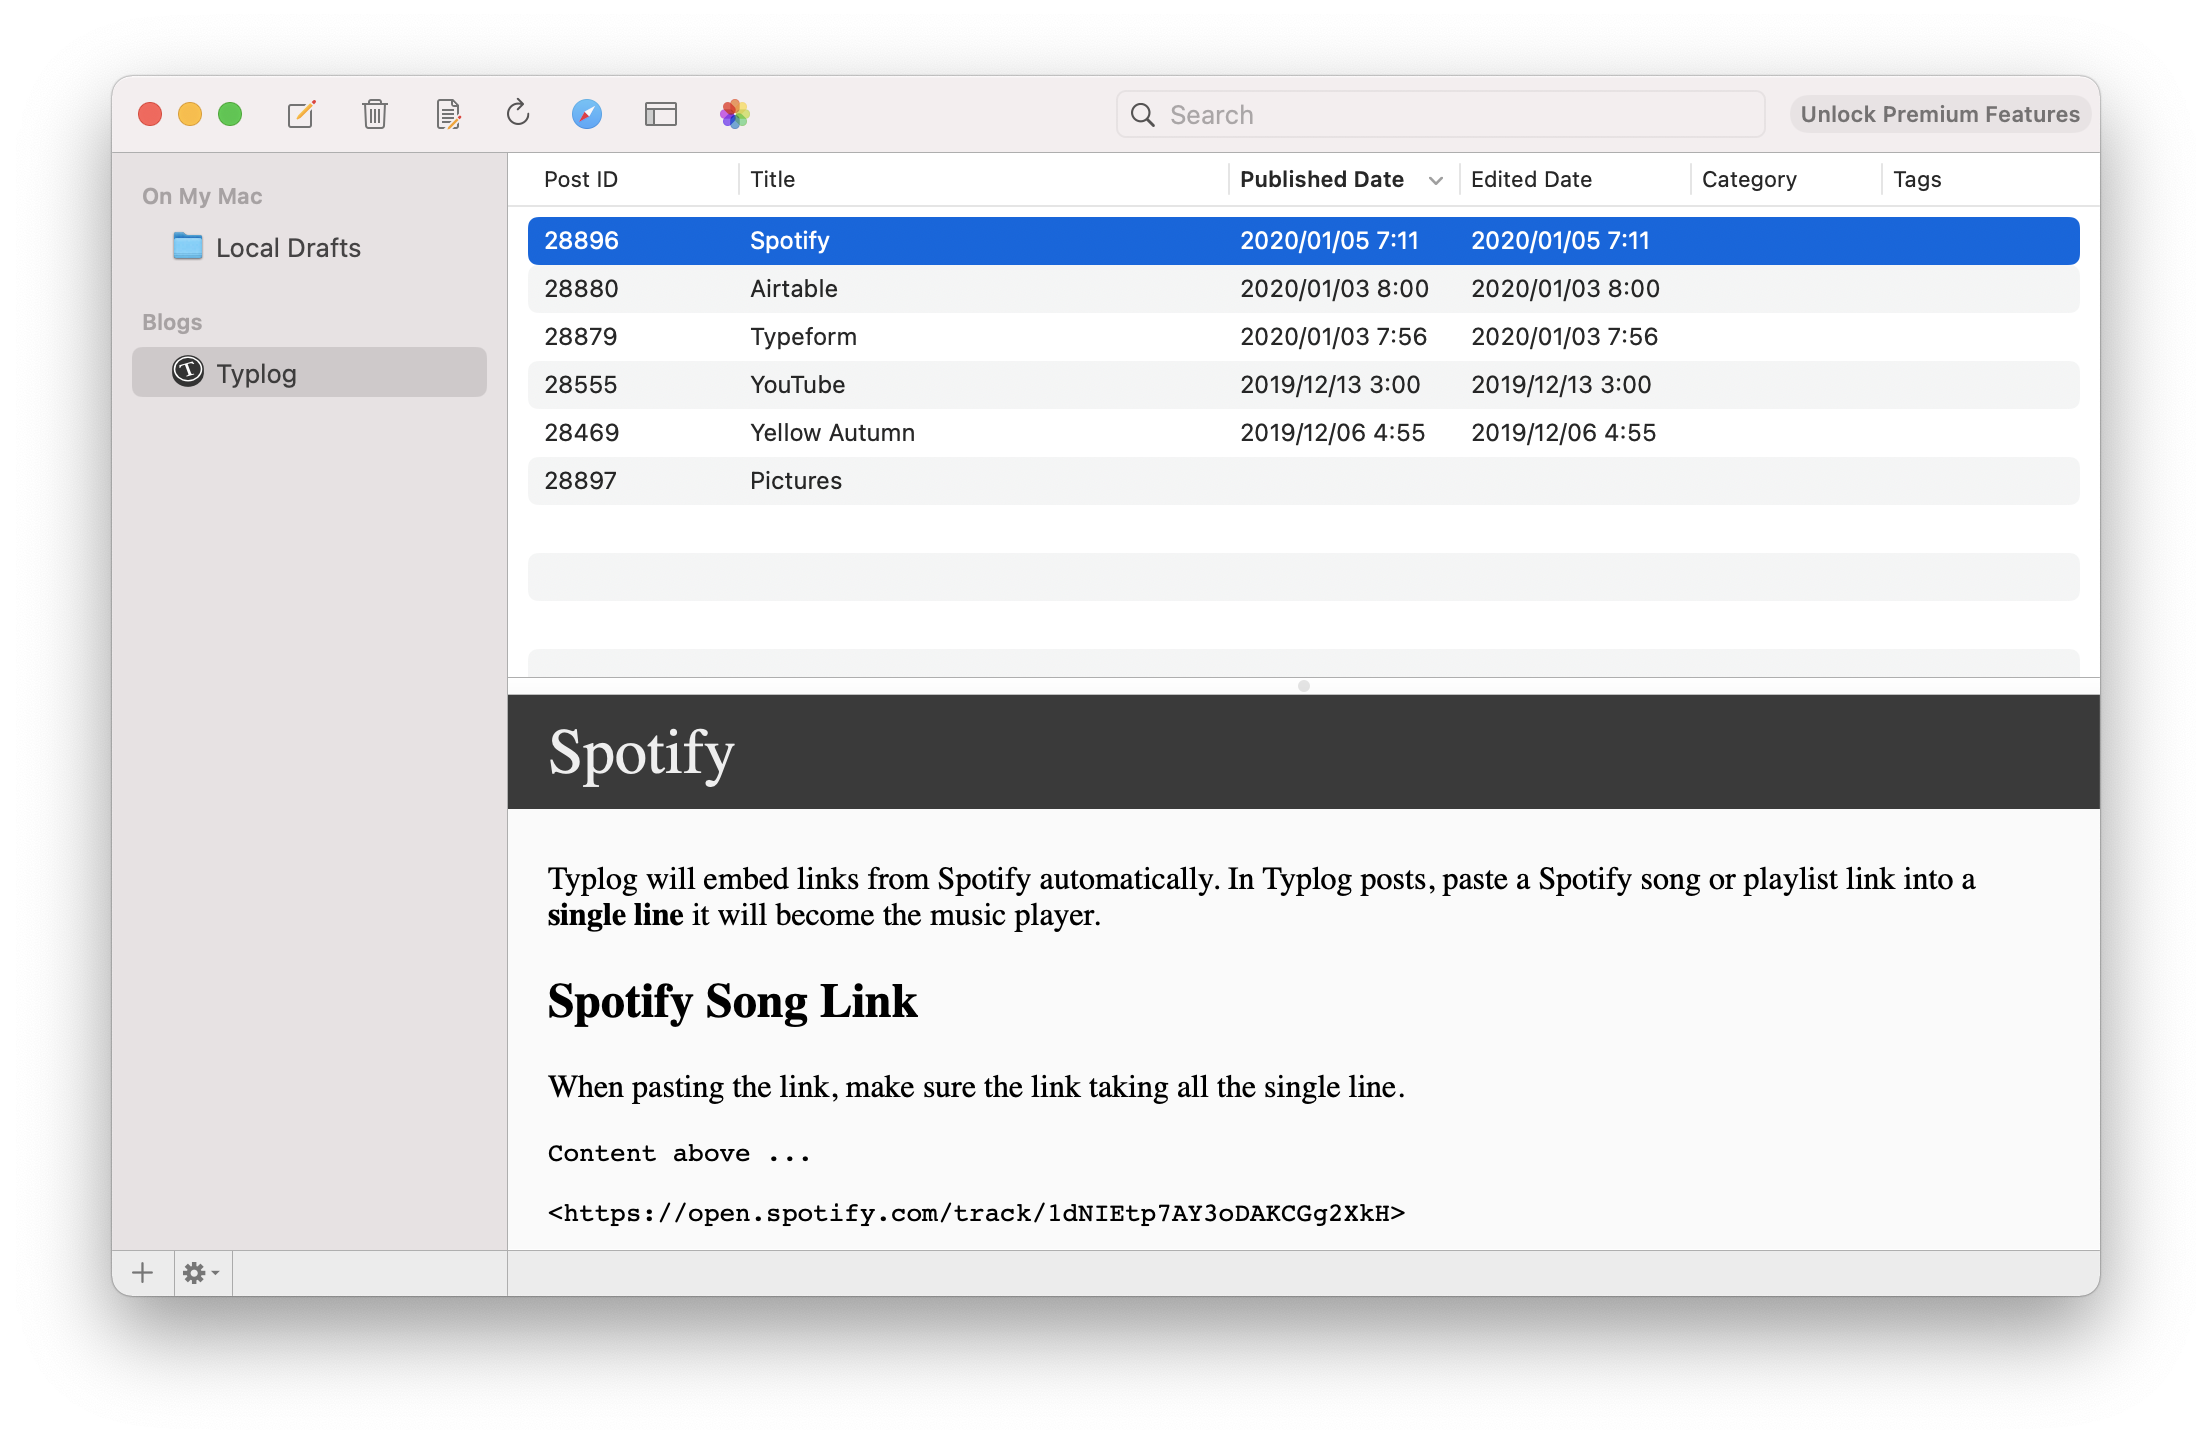Sort by Tags column header

point(1917,179)
